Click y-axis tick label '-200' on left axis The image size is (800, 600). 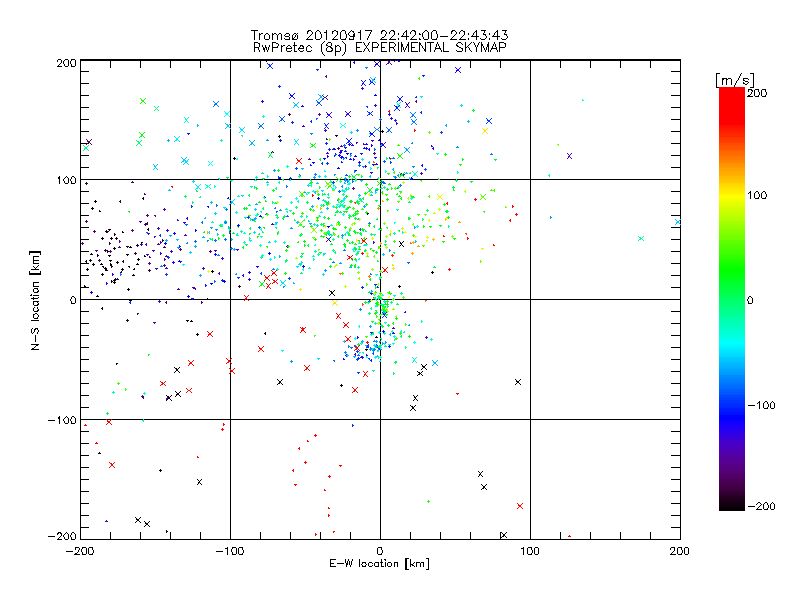62,536
